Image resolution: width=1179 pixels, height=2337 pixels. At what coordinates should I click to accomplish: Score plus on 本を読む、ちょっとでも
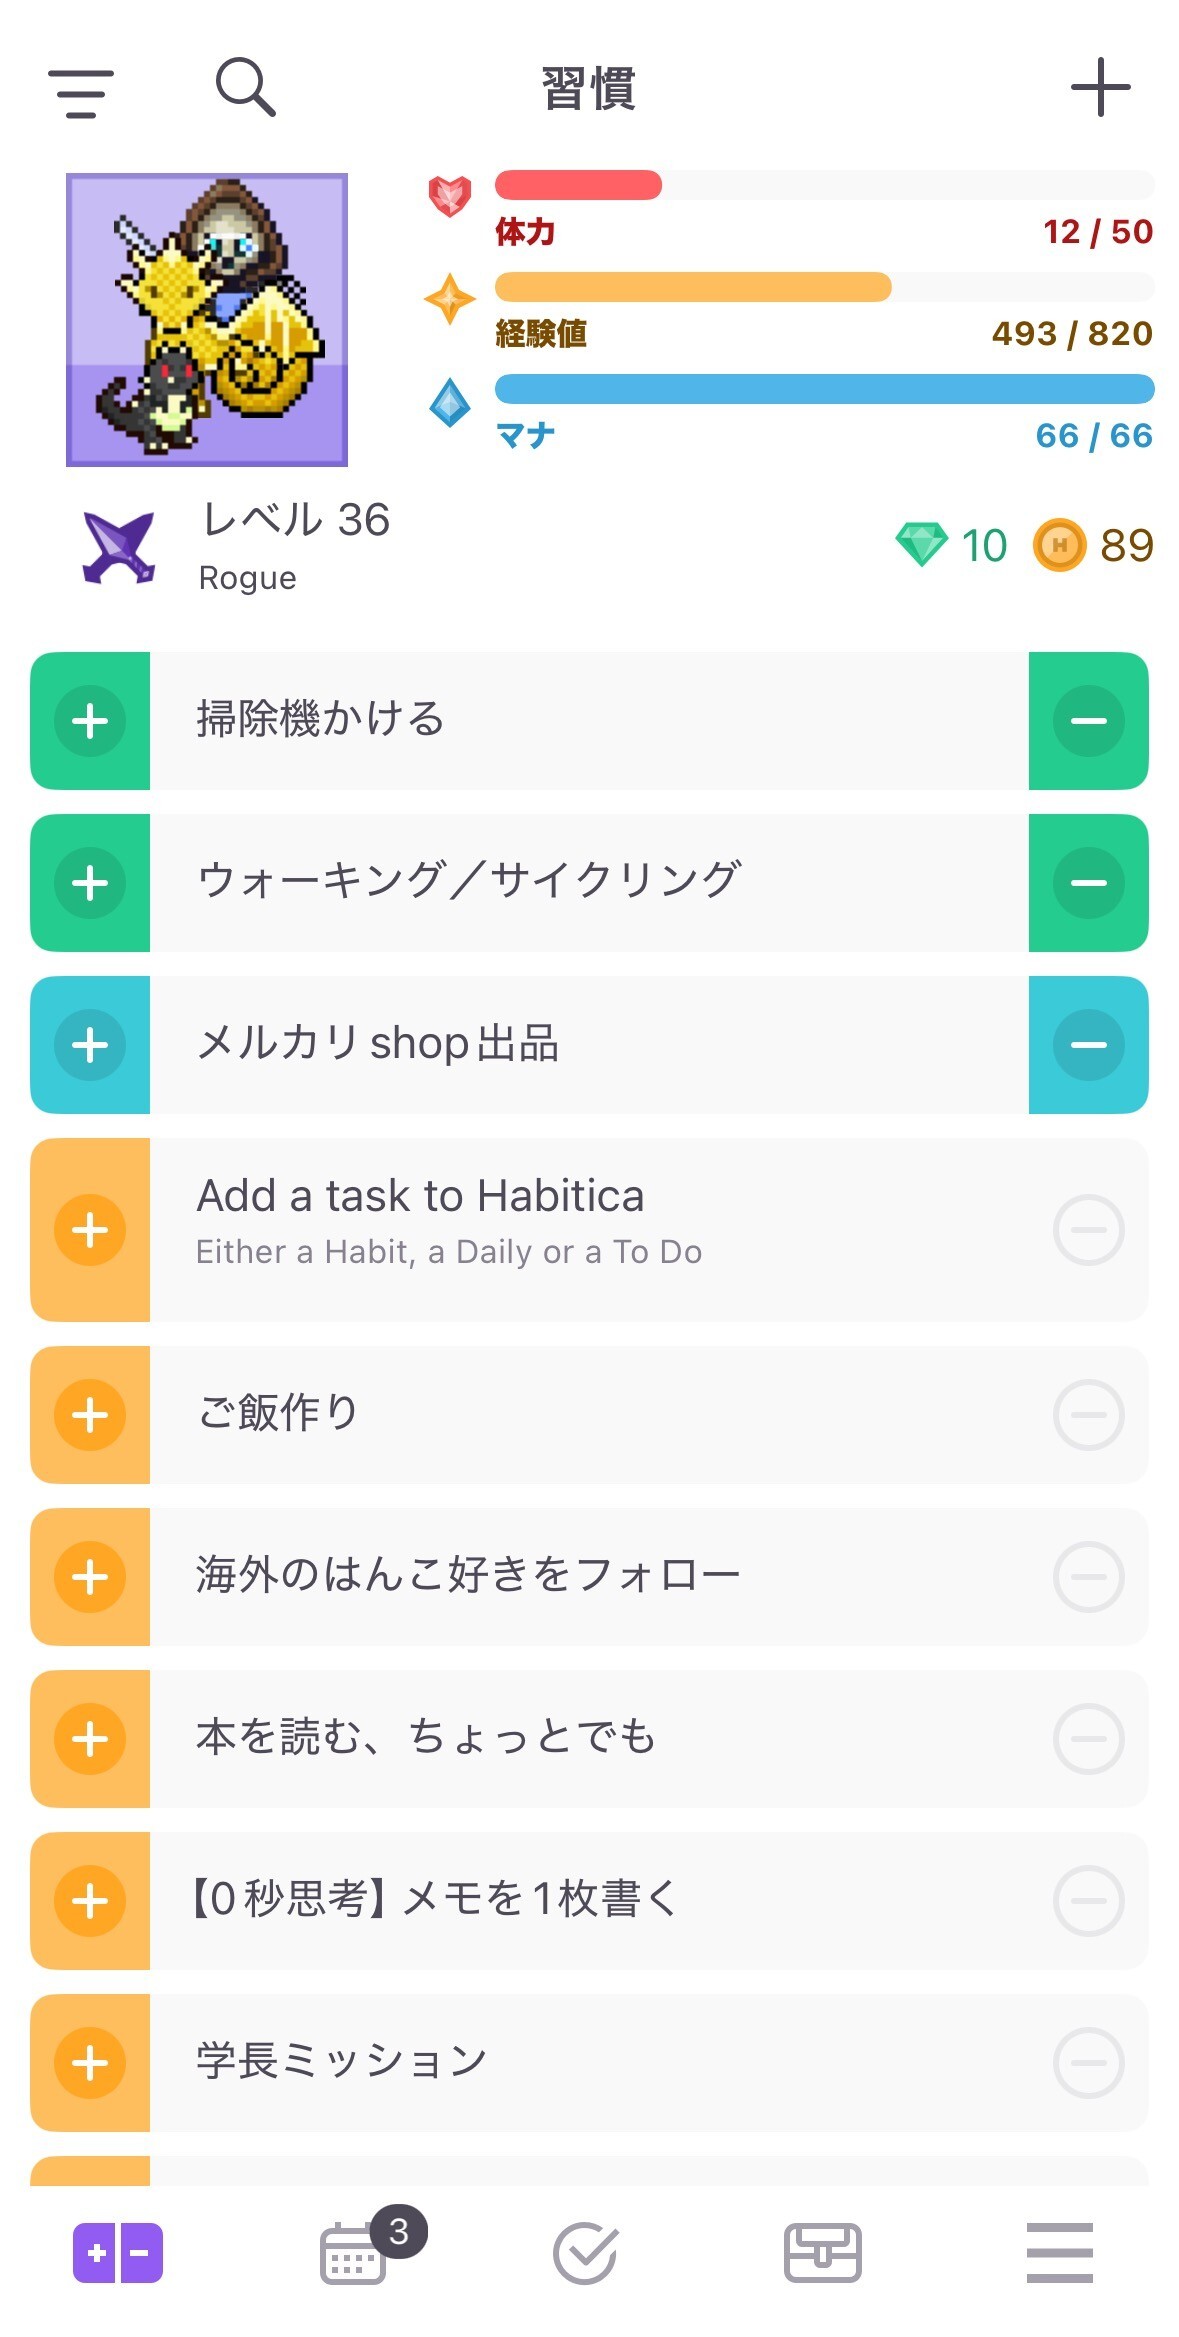click(x=91, y=1739)
